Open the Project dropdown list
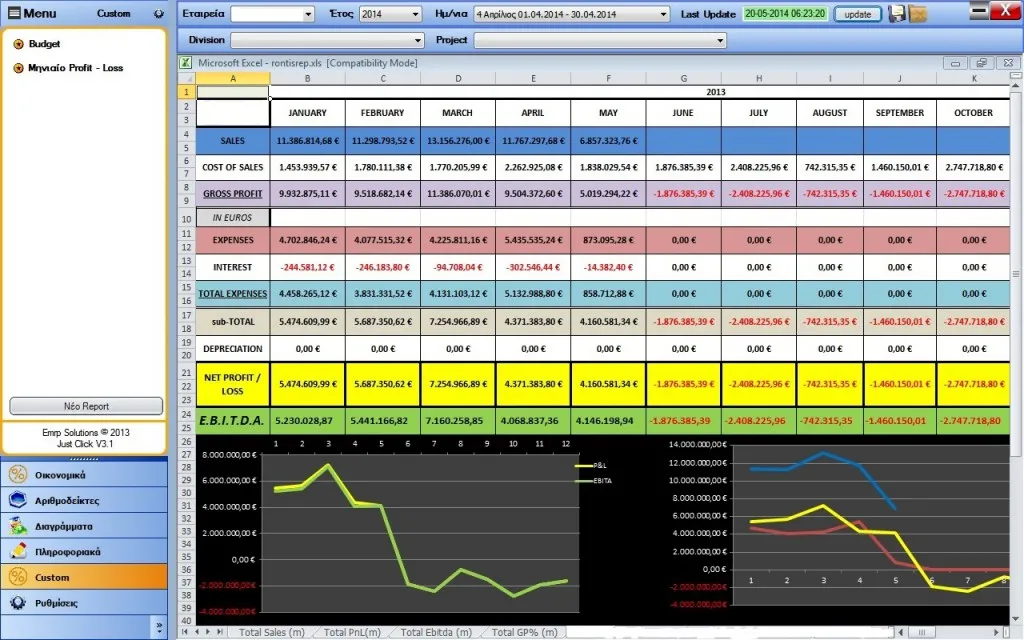This screenshot has height=640, width=1024. [x=720, y=40]
